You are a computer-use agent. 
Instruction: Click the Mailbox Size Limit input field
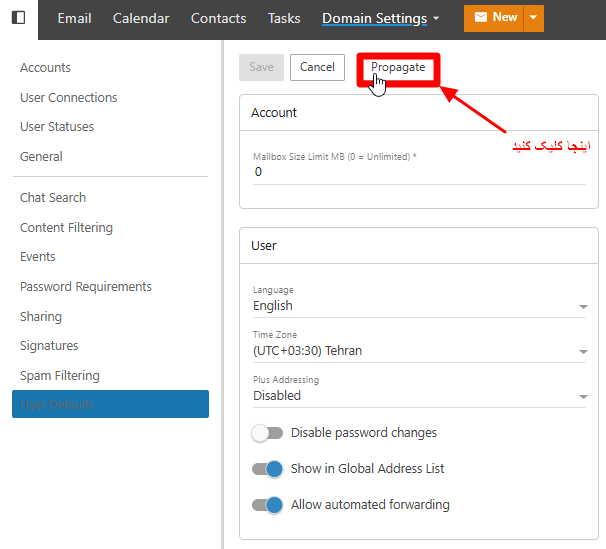(419, 172)
